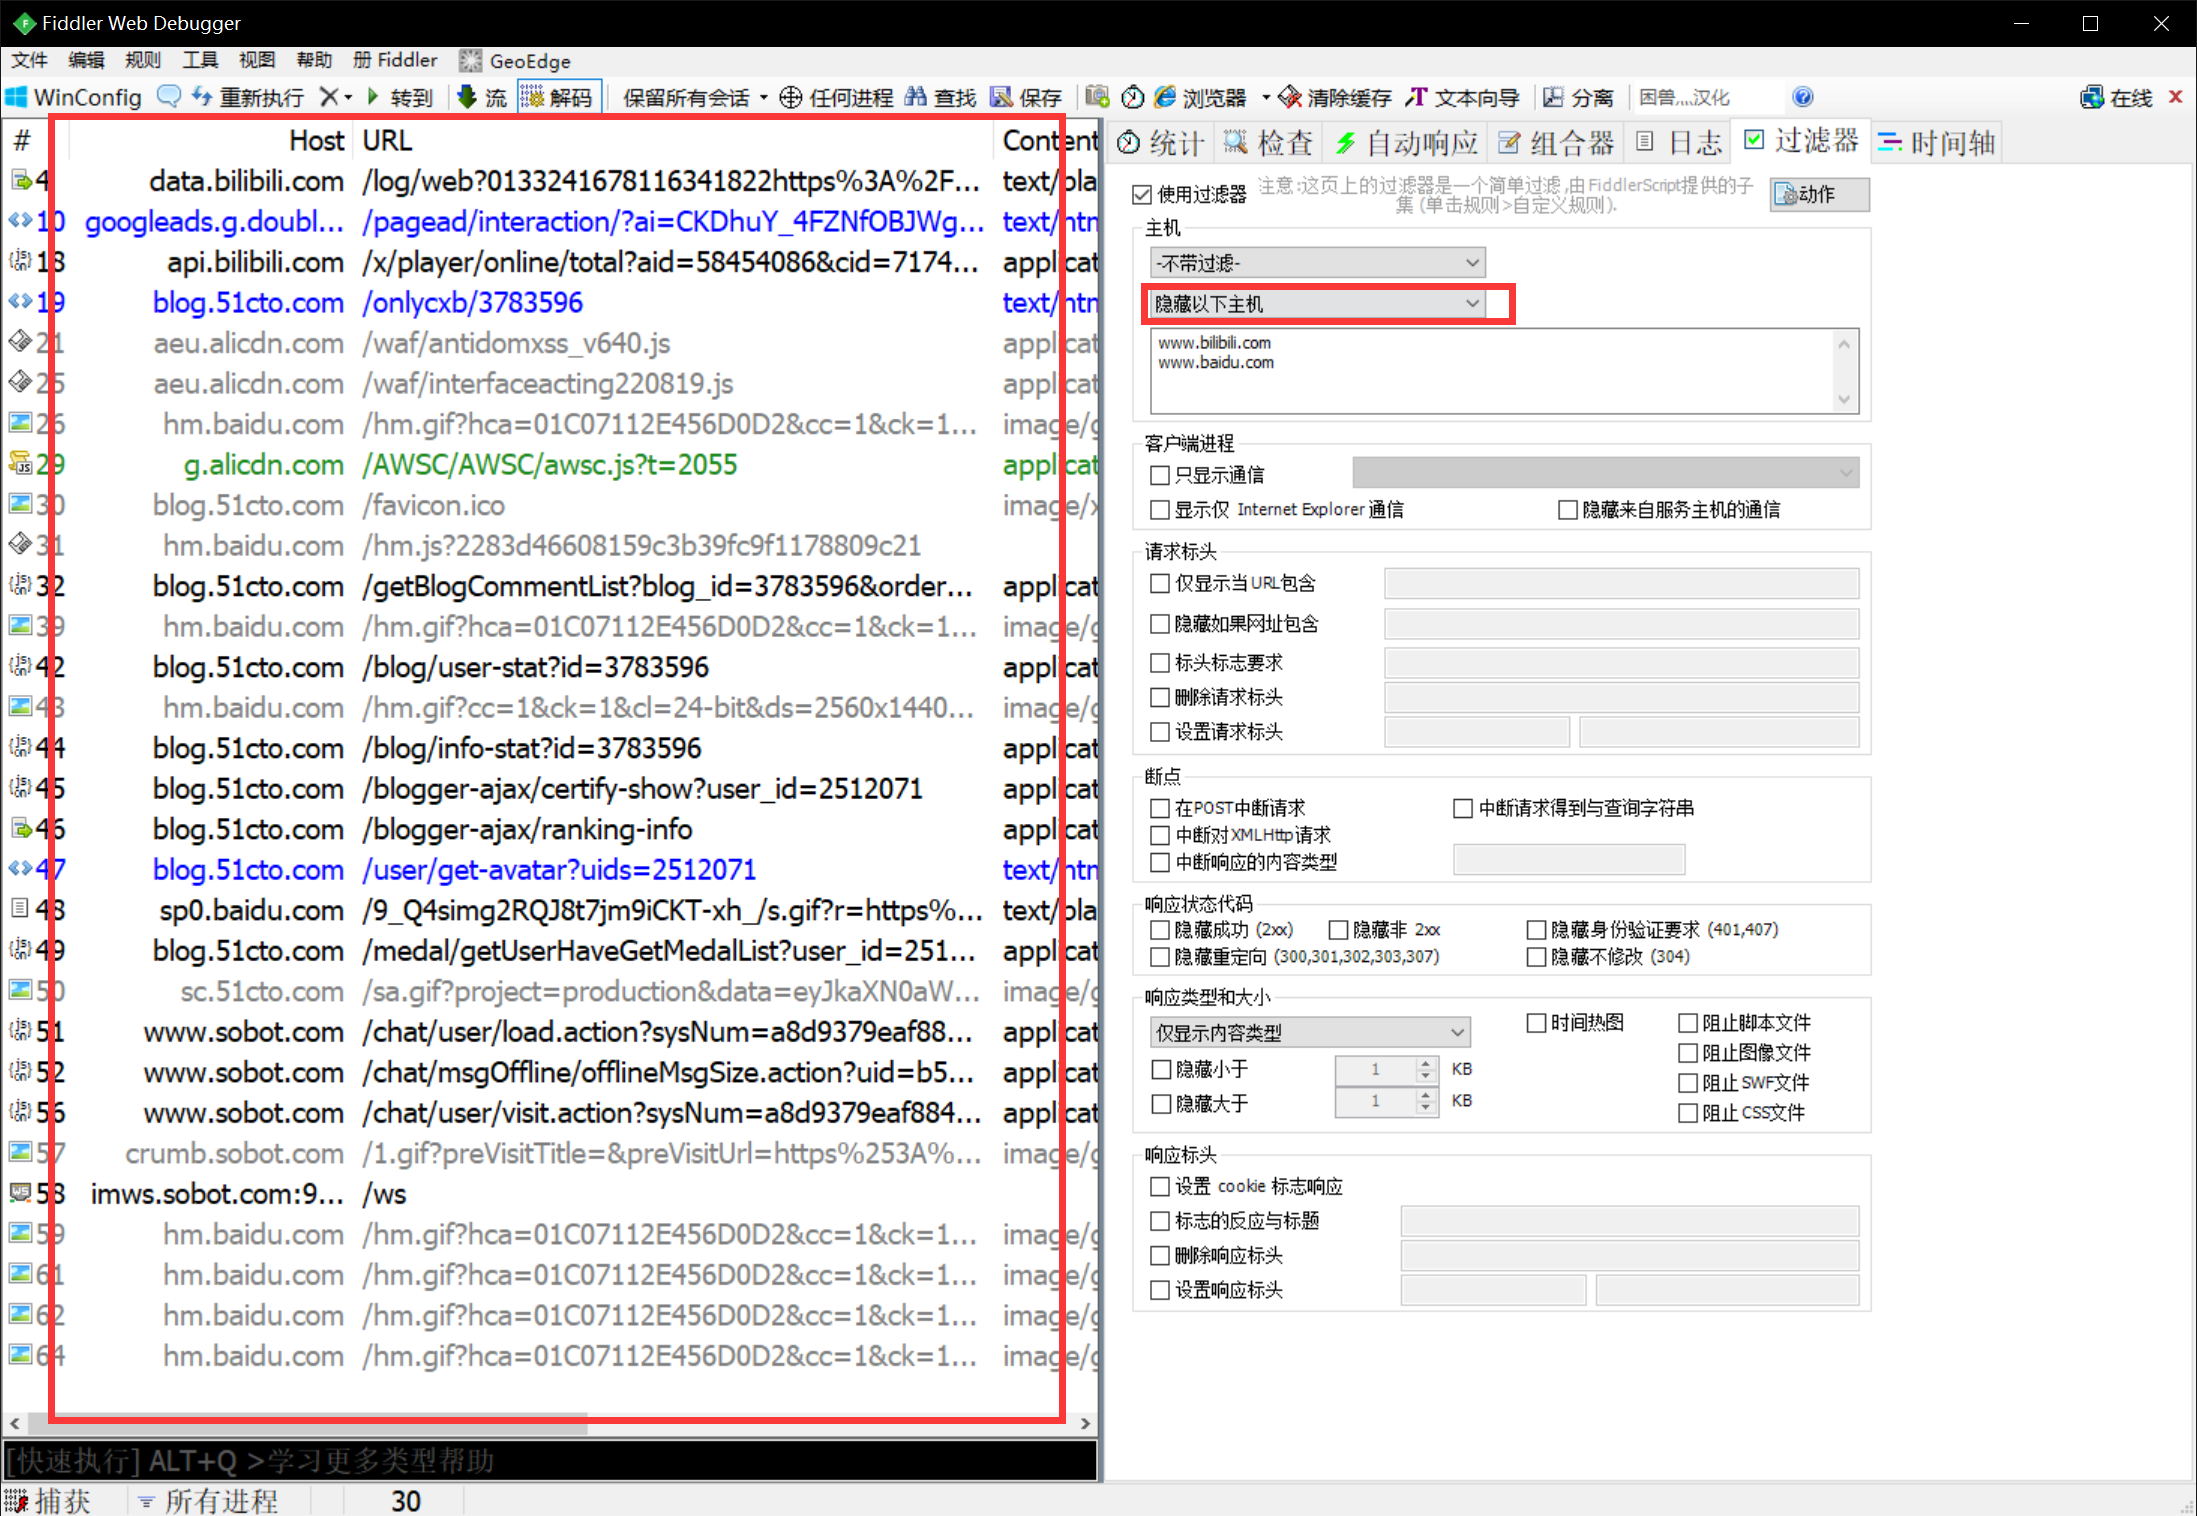The image size is (2197, 1516).
Task: Click the timer clock icon in toolbar
Action: [1132, 97]
